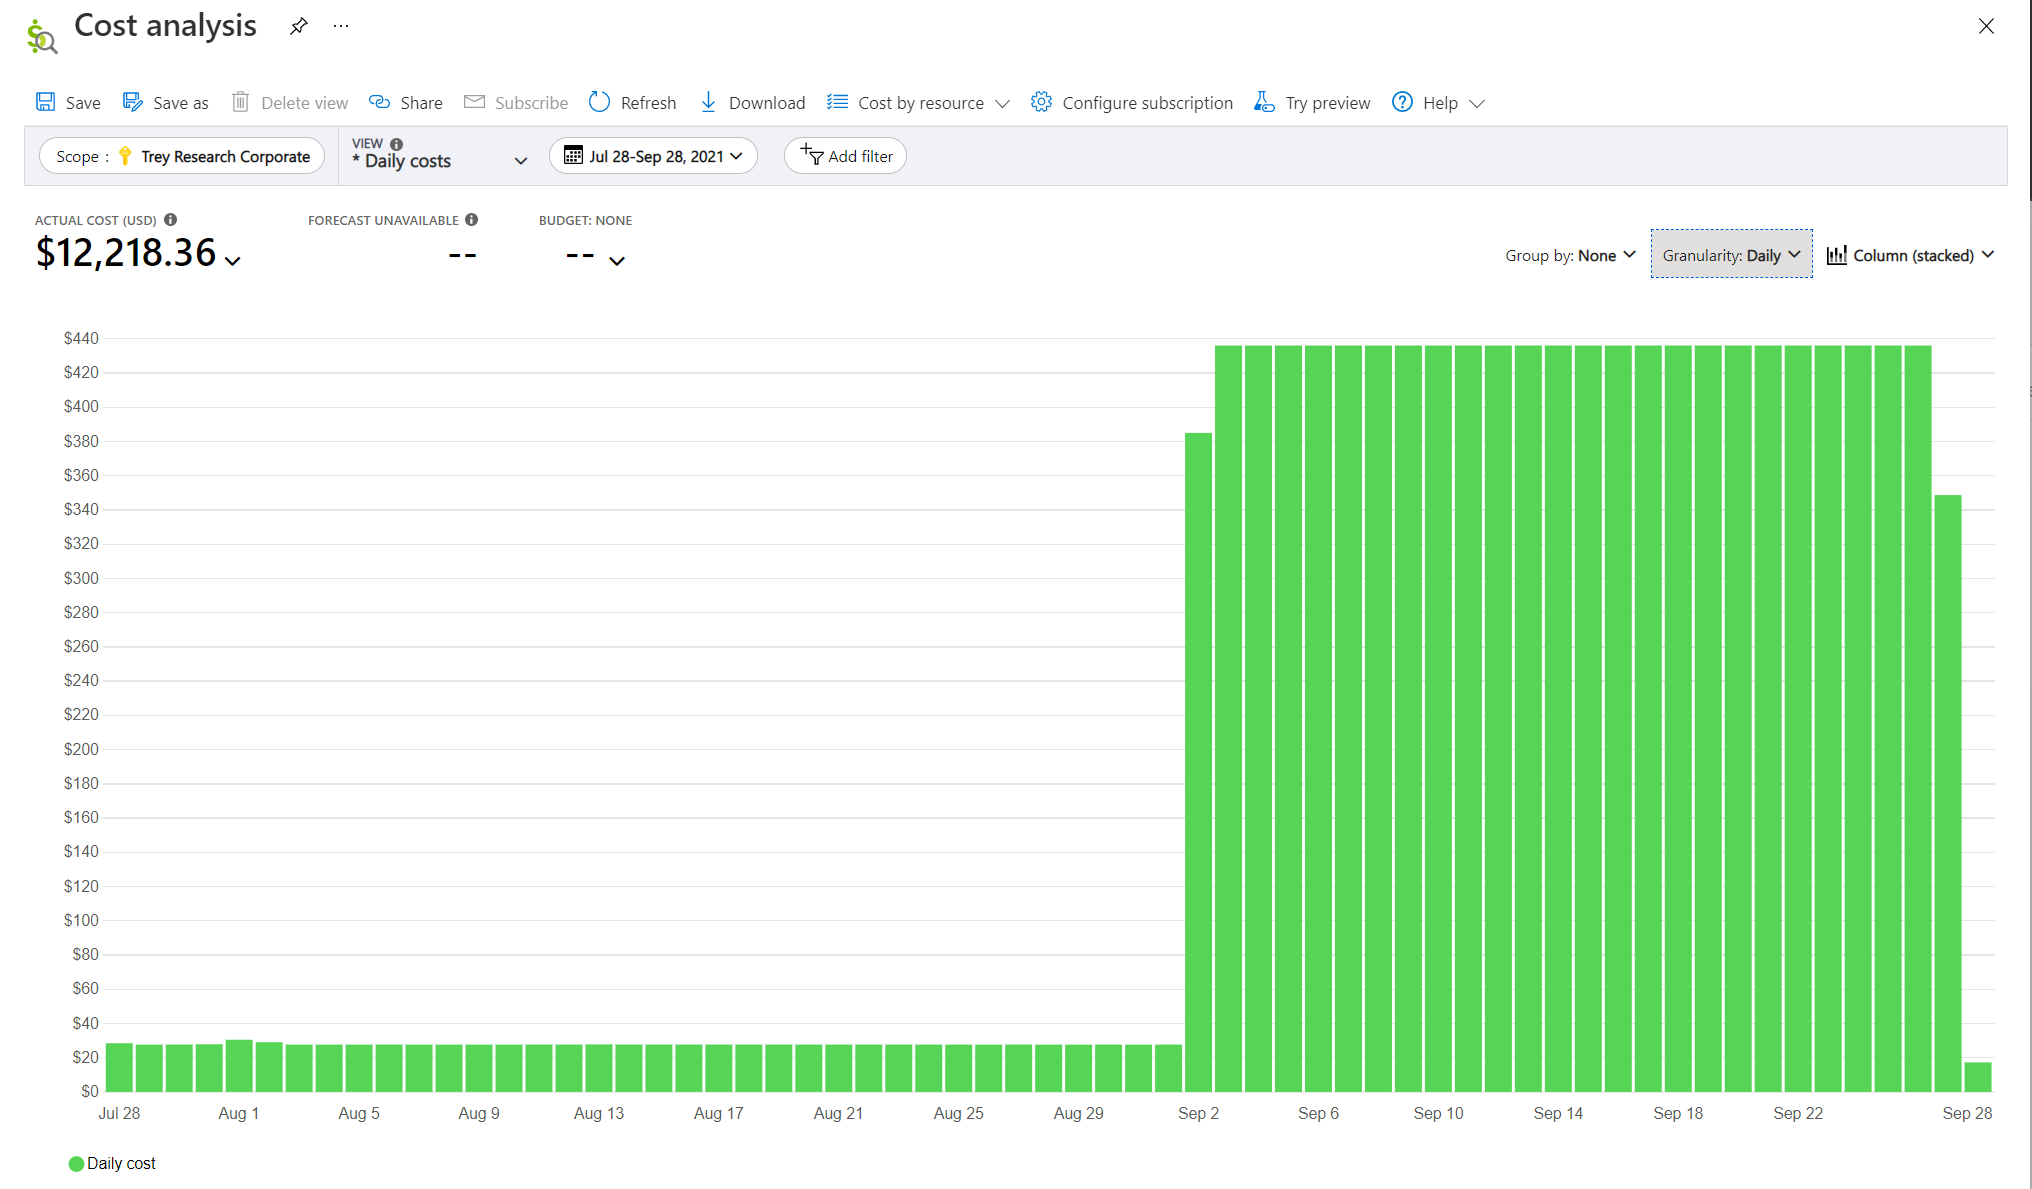Click the Add filter button
Viewport: 2032px width, 1189px height.
click(x=846, y=156)
